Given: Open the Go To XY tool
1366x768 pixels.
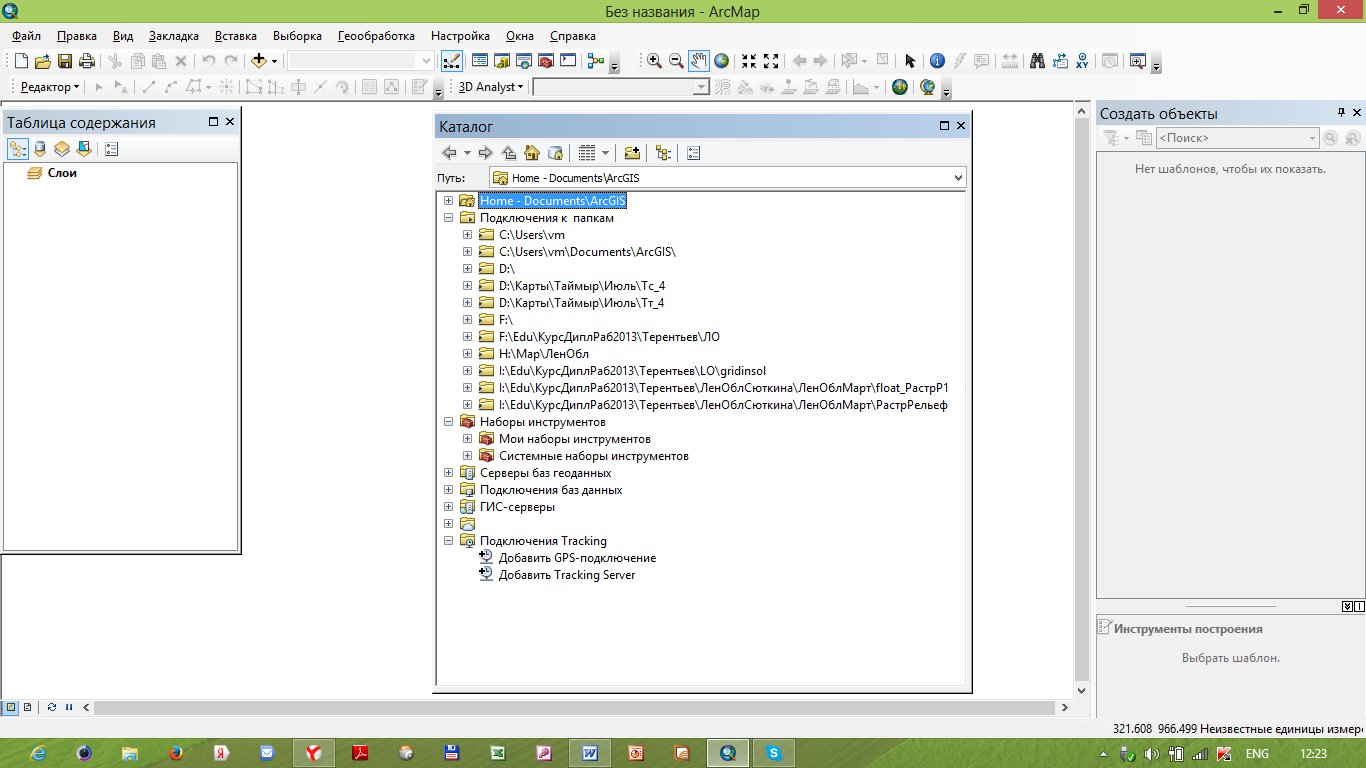Looking at the screenshot, I should click(x=1082, y=61).
